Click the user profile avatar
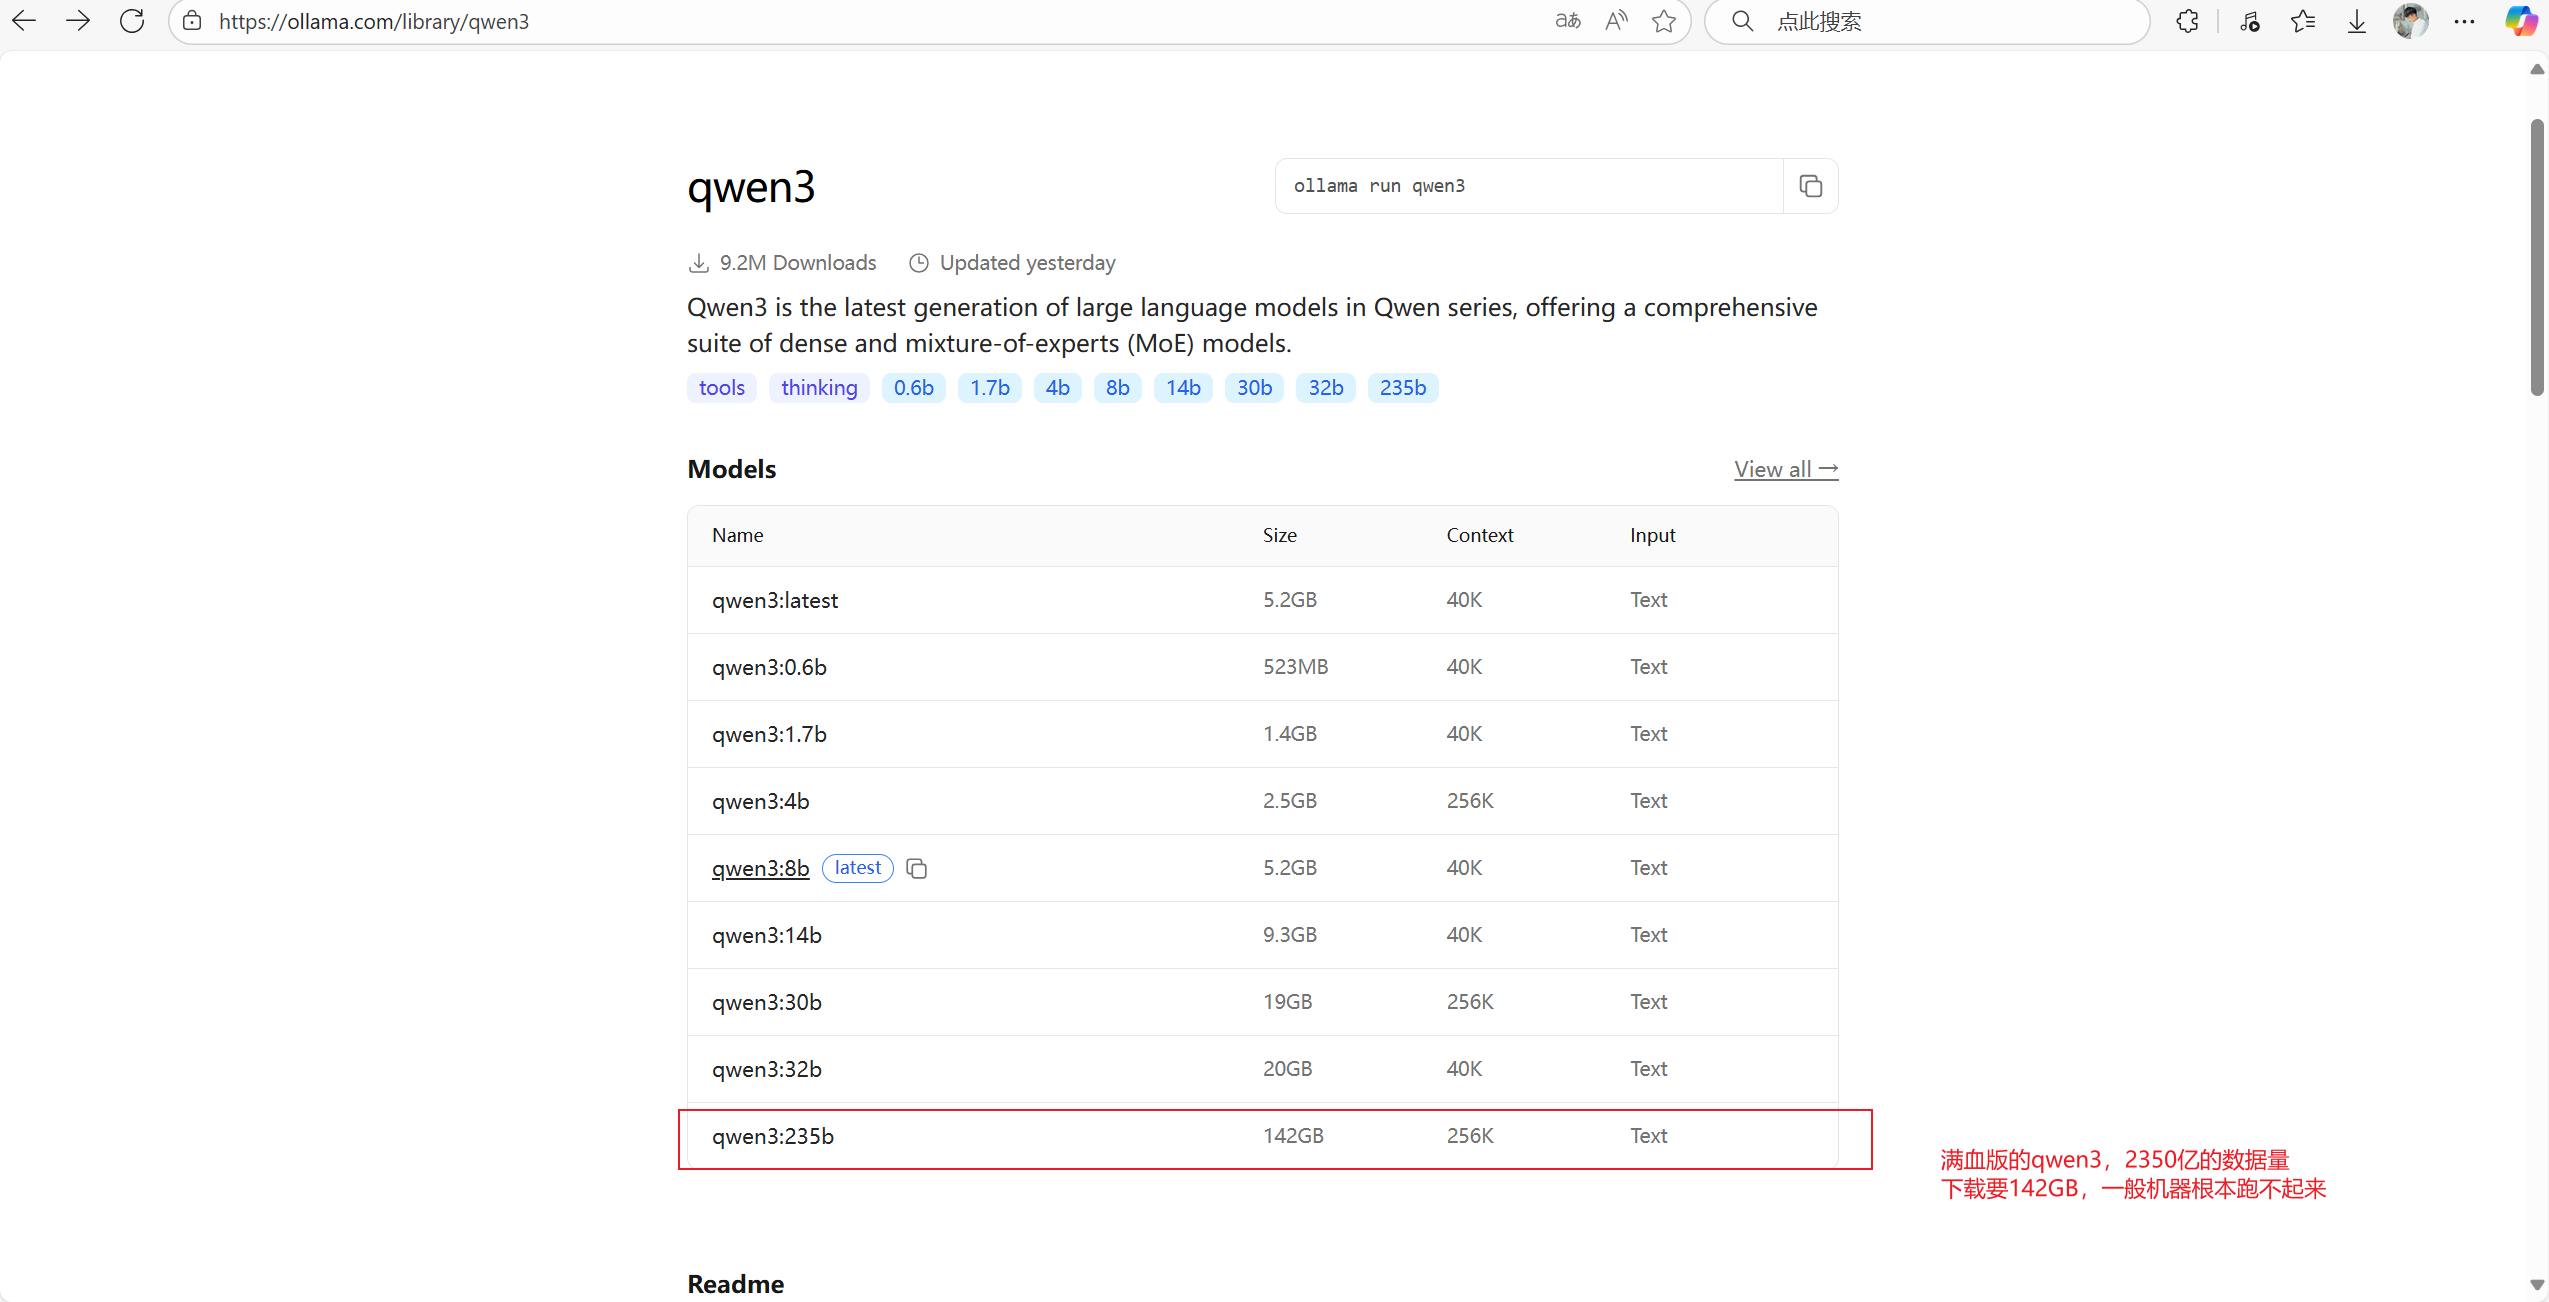Screen dimensions: 2549x1302 click(x=2410, y=21)
